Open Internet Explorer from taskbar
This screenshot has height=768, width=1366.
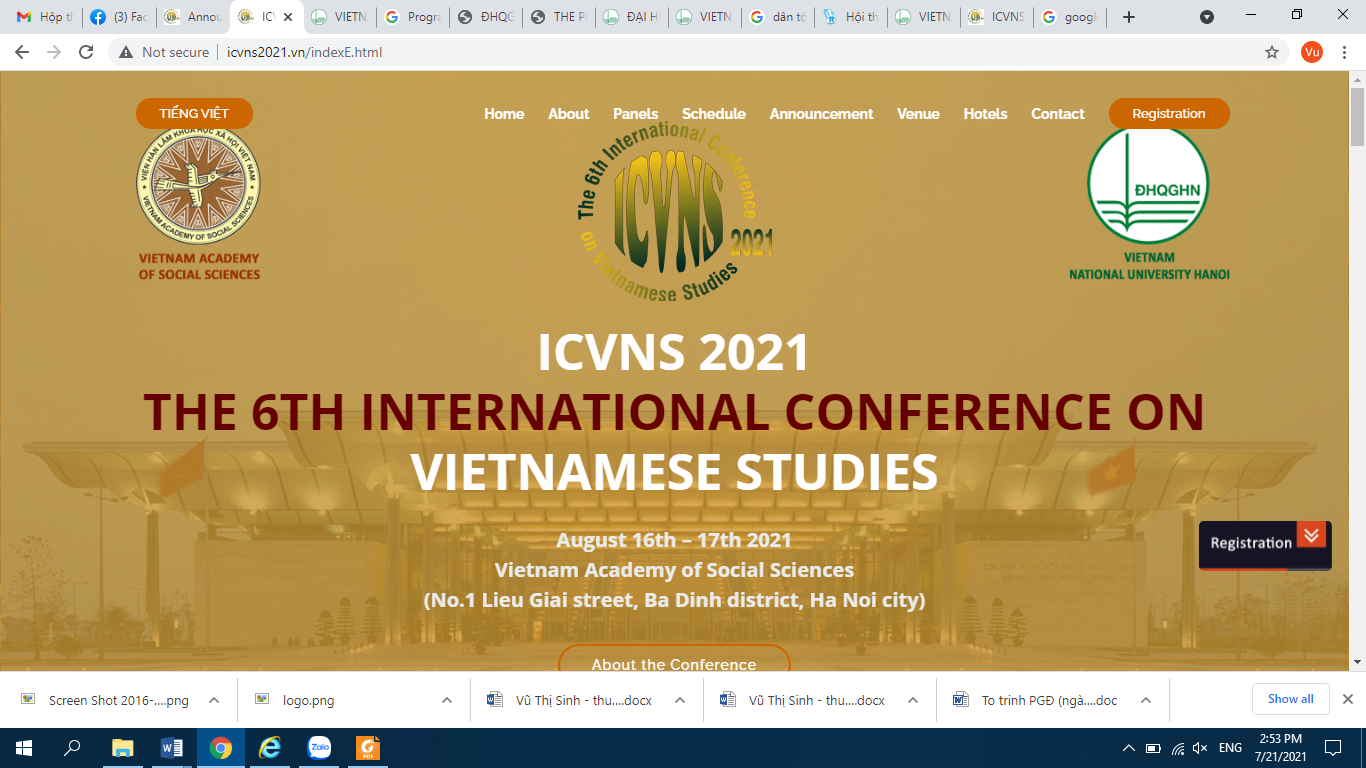[270, 747]
